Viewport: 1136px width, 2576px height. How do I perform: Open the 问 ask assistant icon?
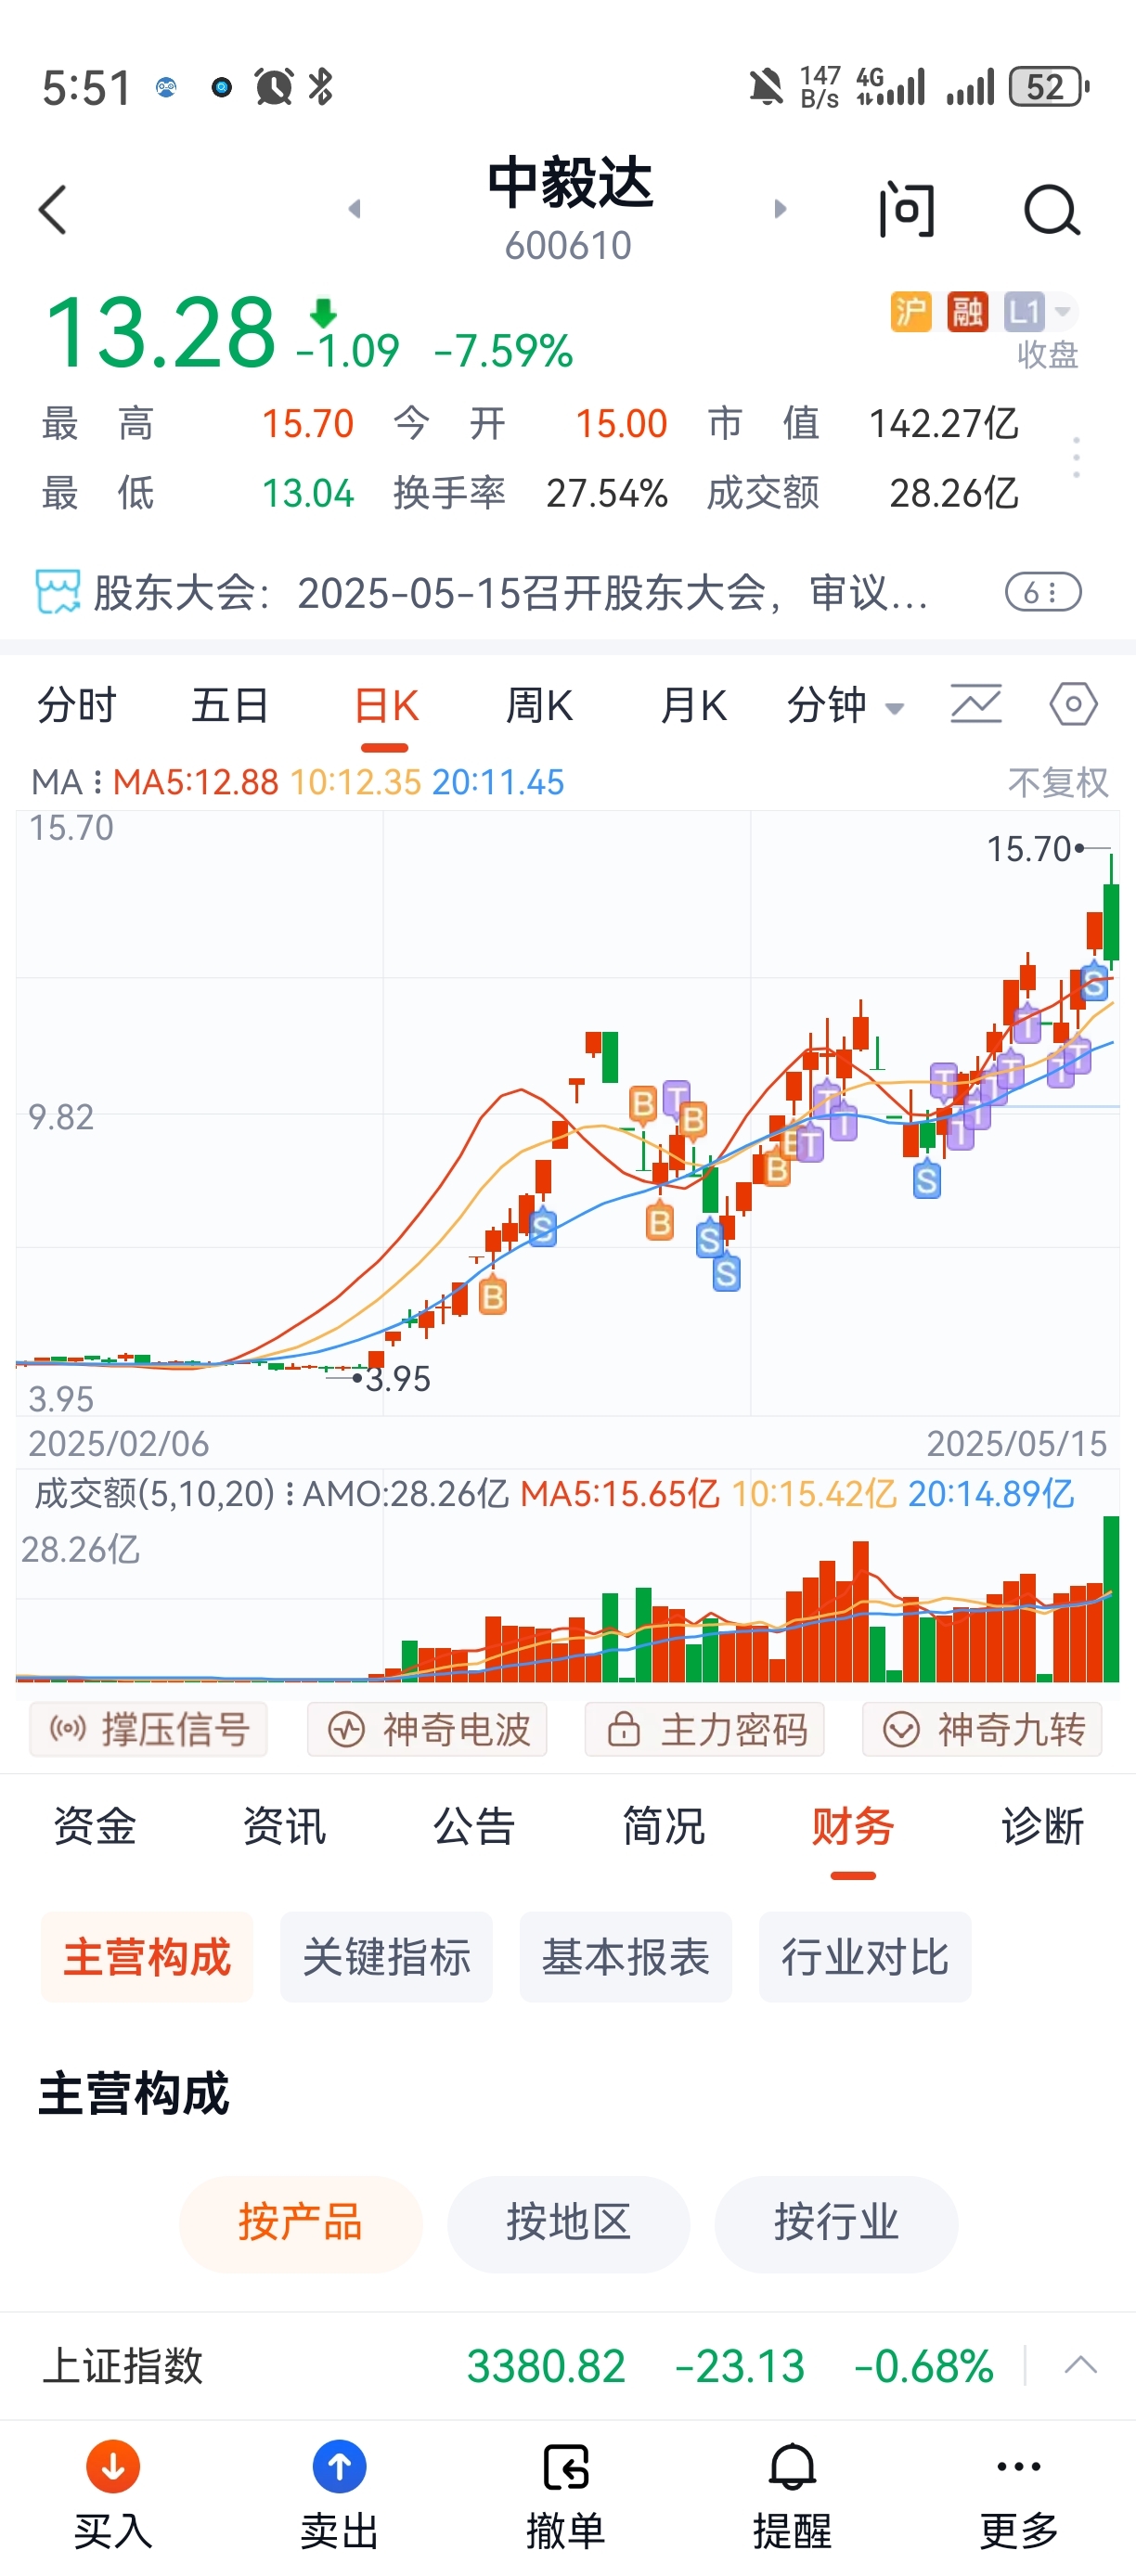907,210
